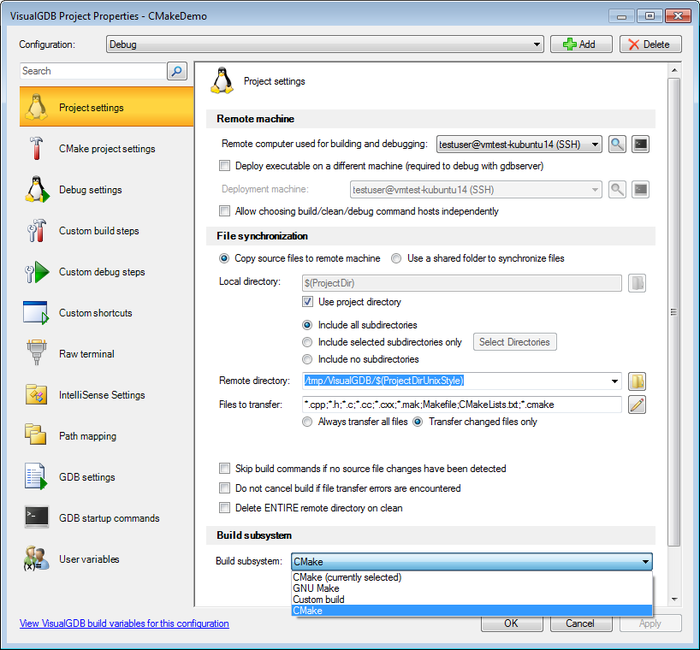Screen dimensions: 700x650
Task: Check Do not cancel build on transfer errors
Action: [225, 488]
